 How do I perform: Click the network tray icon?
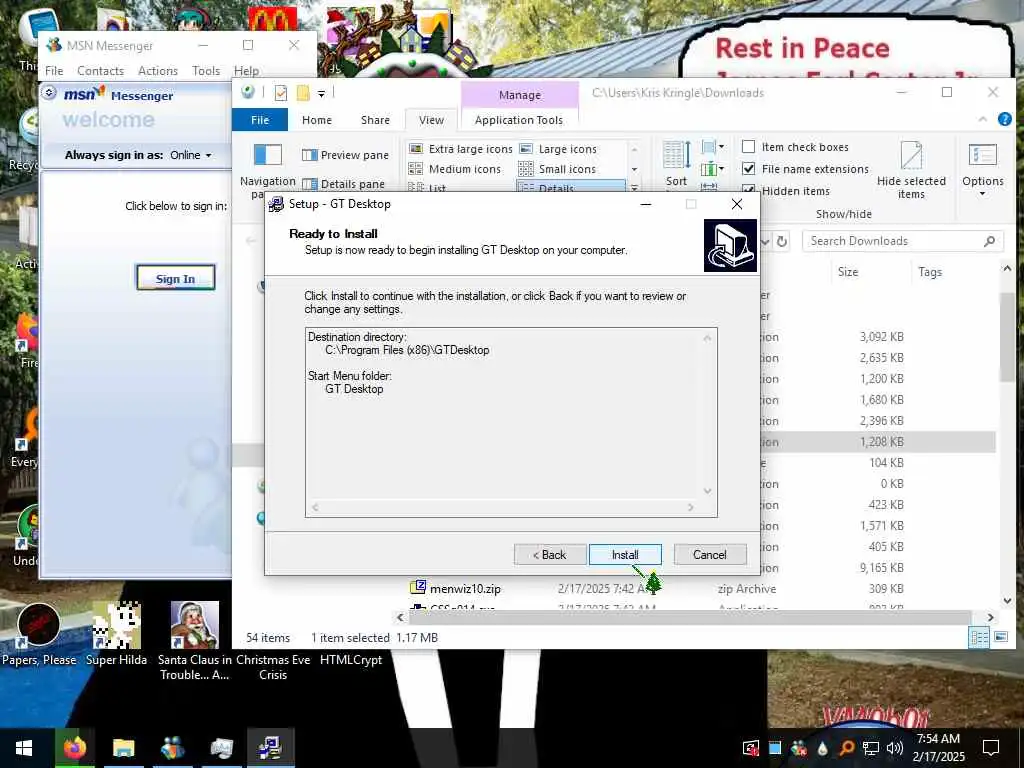coord(870,748)
